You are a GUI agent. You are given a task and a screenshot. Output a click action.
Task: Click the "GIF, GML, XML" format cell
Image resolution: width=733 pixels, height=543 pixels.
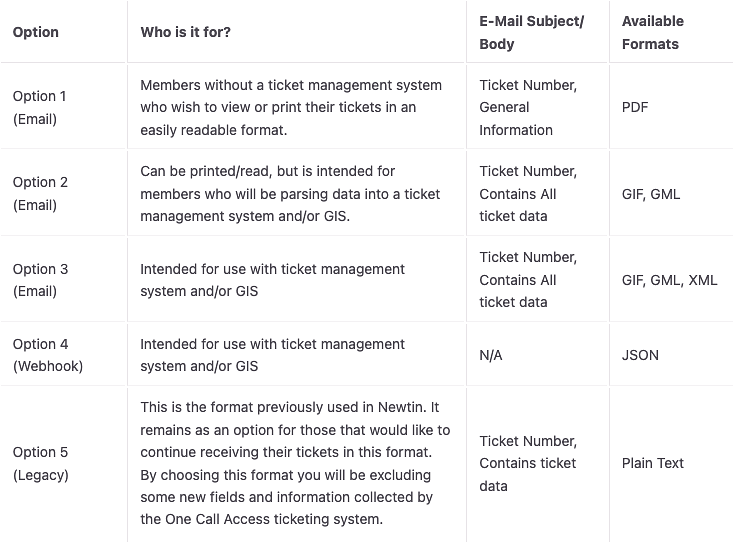(669, 280)
